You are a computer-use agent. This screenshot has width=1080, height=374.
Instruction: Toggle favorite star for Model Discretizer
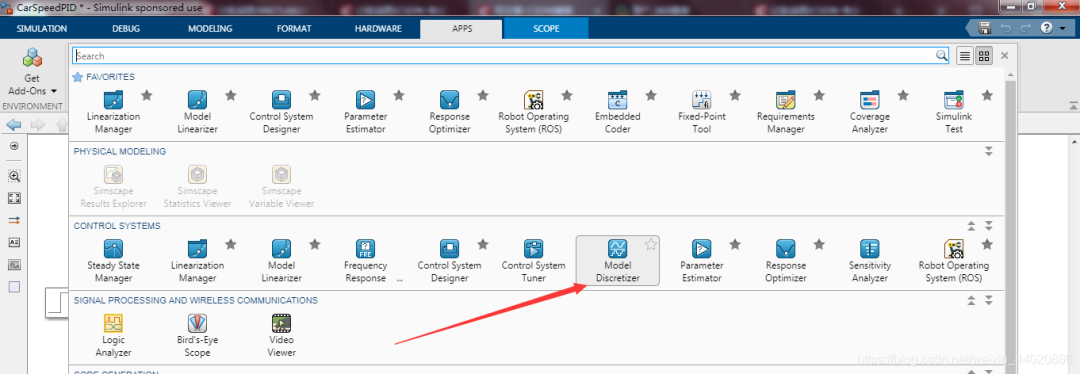coord(651,244)
